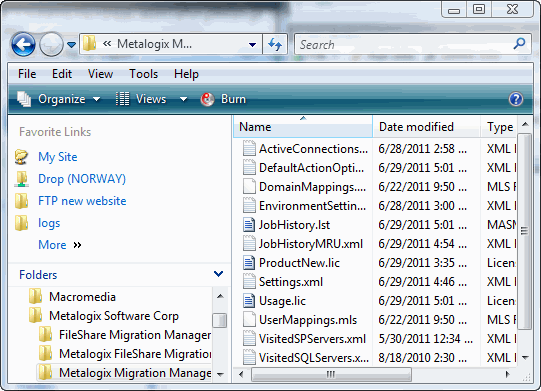Open the File menu
Viewport: 541px width, 391px height.
coord(27,74)
